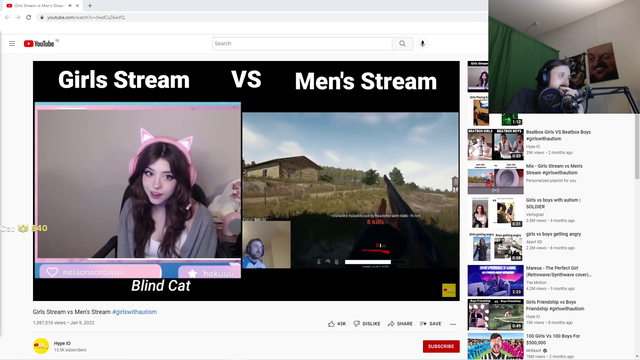Reload the page with the refresh icon
Screen dimensions: 640x360
[x=29, y=17]
